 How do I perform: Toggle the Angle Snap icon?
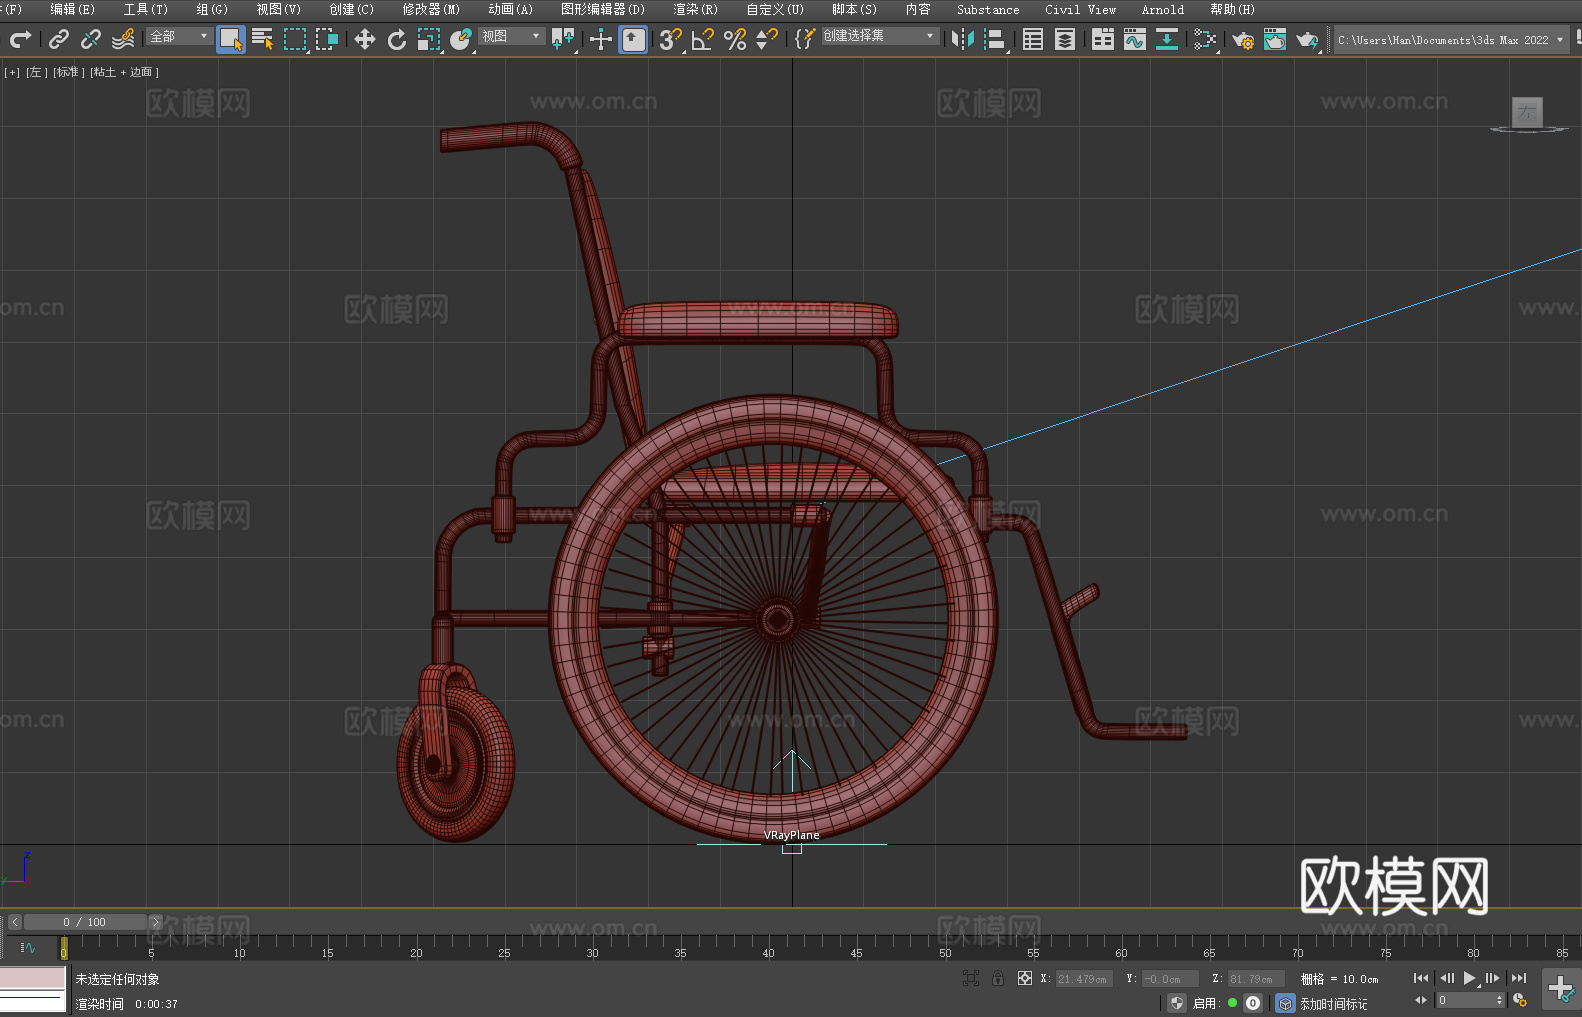(703, 39)
